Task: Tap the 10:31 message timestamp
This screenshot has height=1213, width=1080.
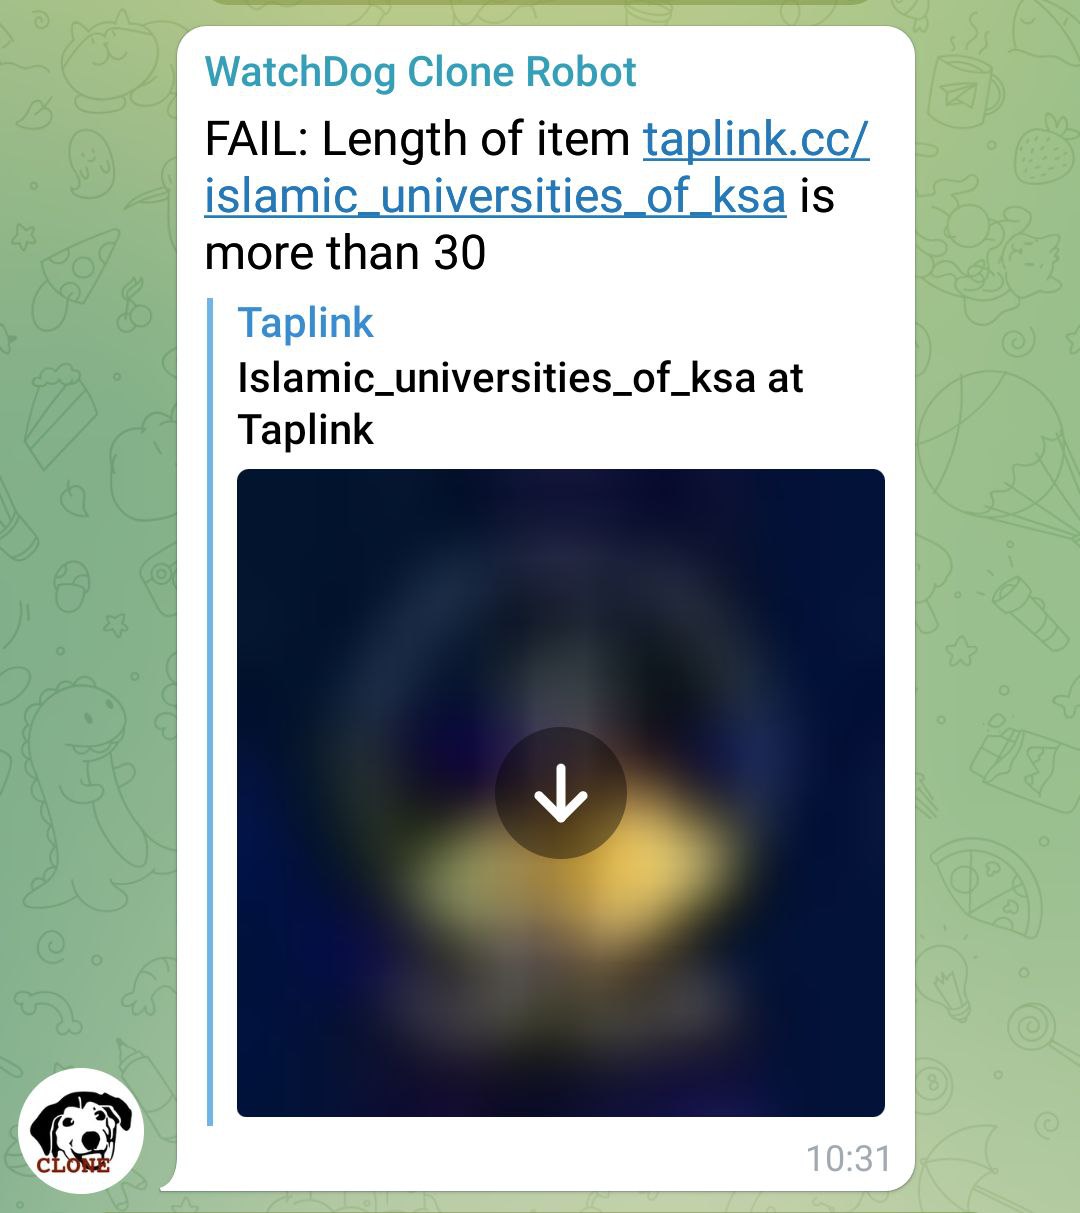Action: [848, 1158]
